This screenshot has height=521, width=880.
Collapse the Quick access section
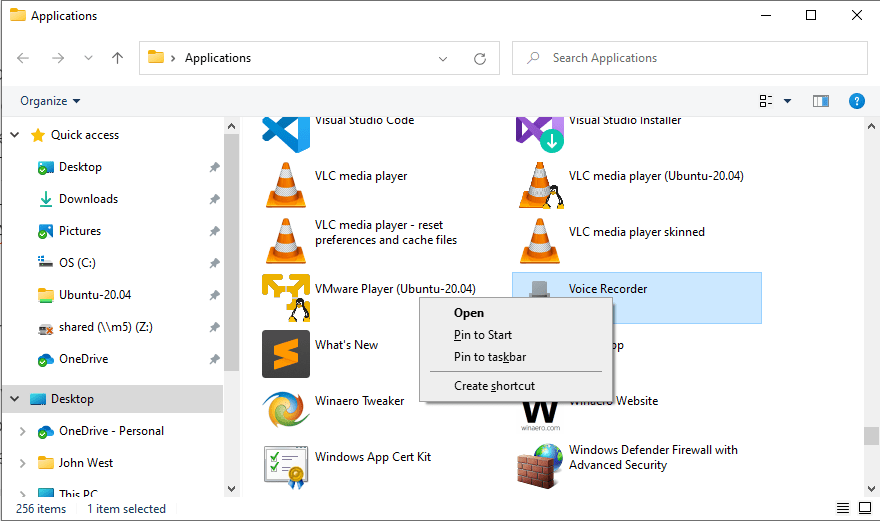15,135
